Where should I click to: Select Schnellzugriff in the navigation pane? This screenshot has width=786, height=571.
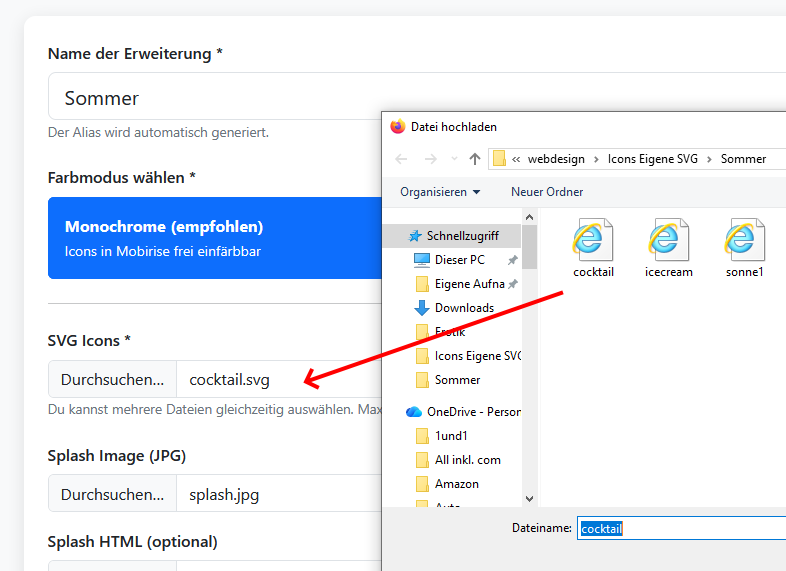pyautogui.click(x=461, y=236)
